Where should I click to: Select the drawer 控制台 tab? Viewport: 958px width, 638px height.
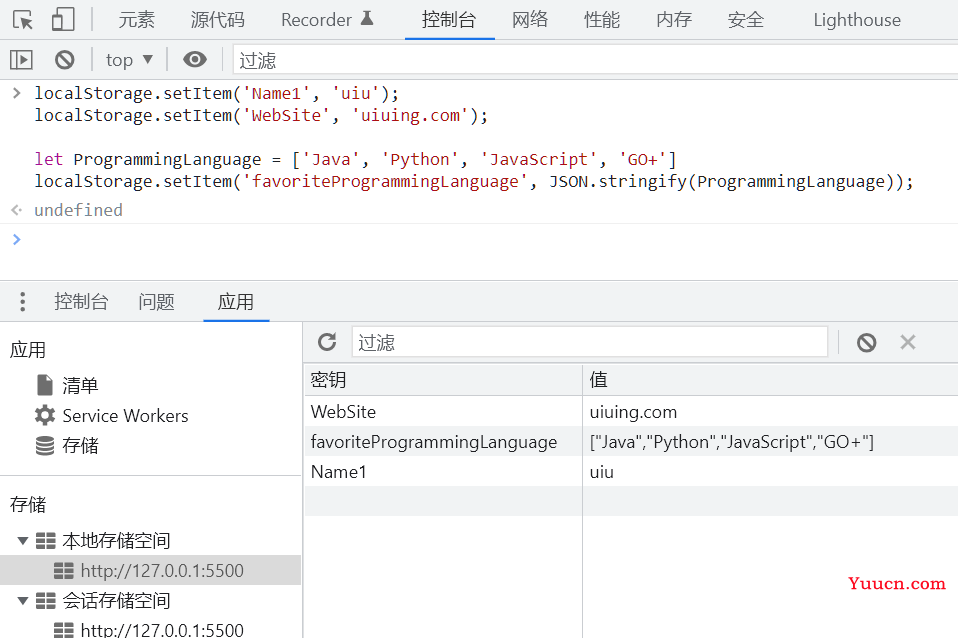(x=81, y=302)
